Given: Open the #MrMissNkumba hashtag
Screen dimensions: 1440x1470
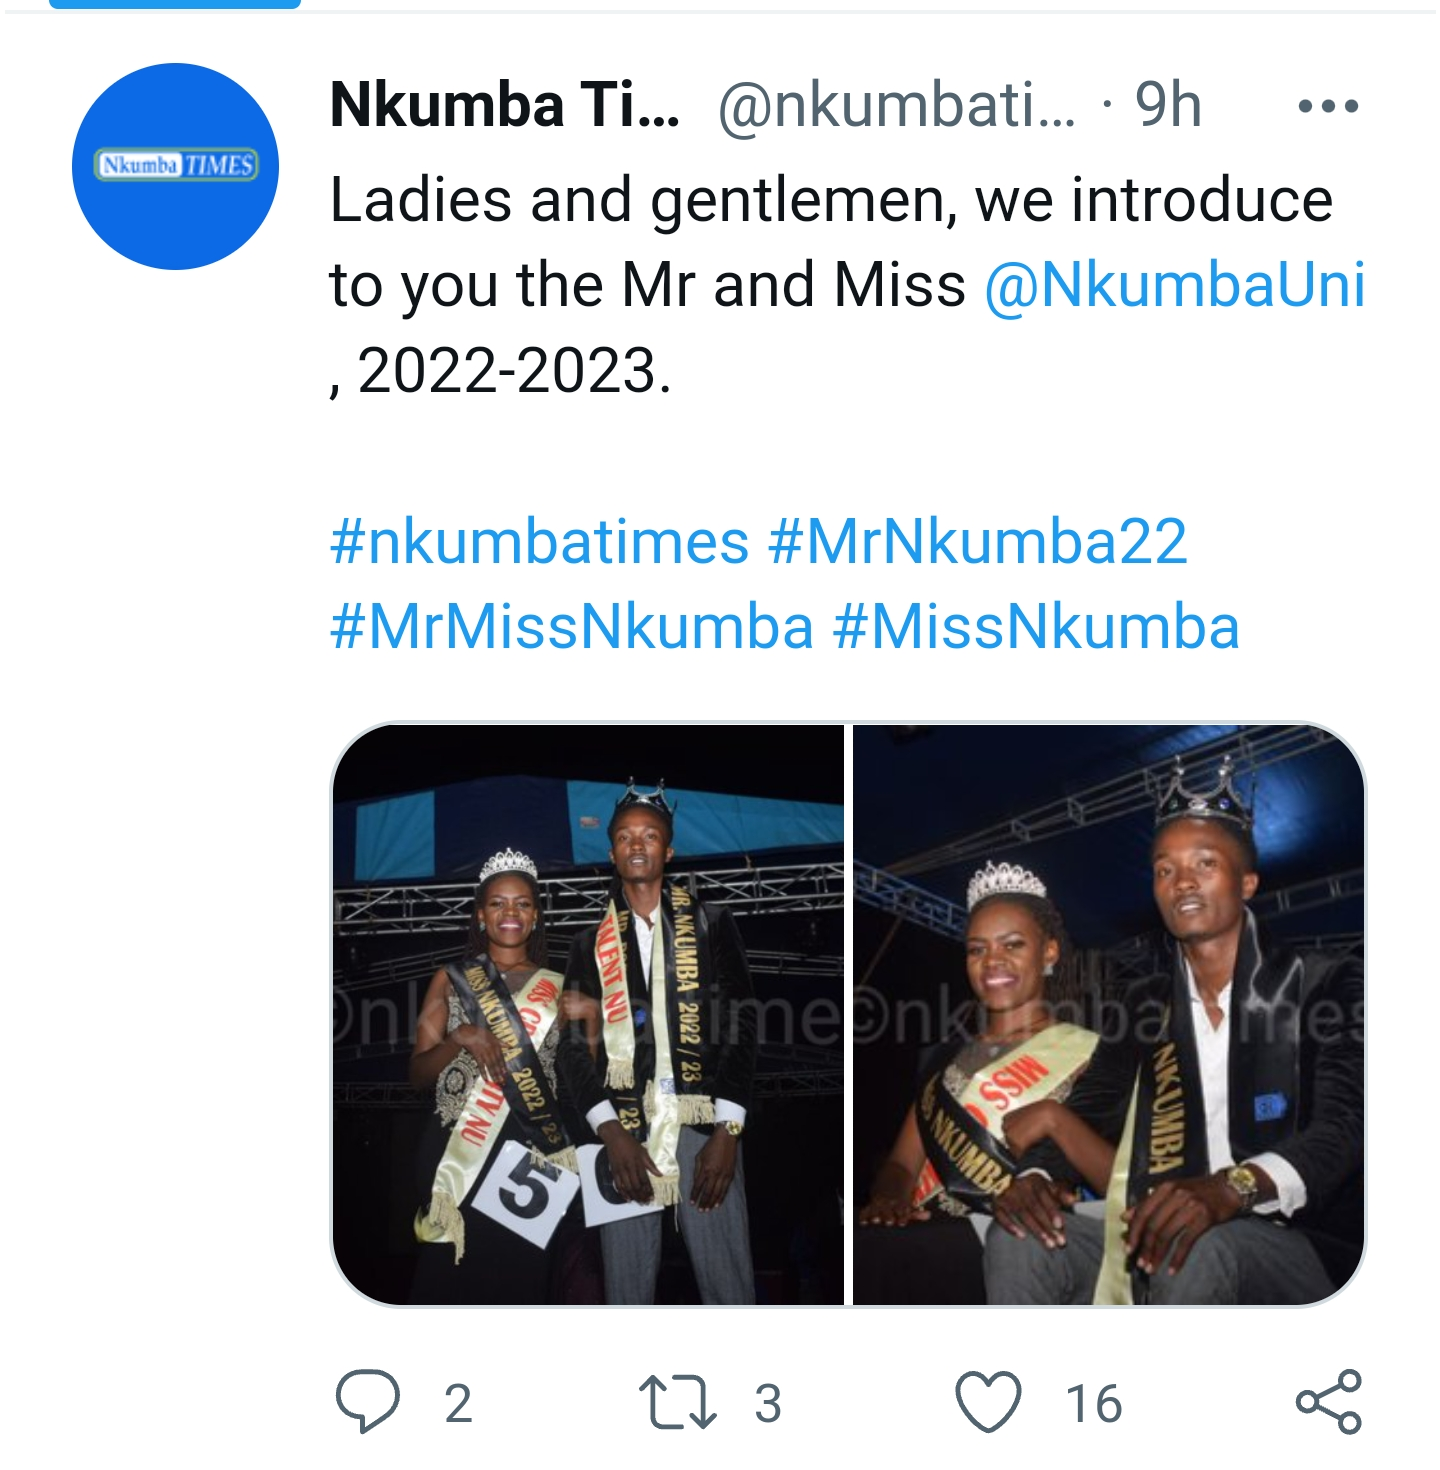Looking at the screenshot, I should coord(572,628).
